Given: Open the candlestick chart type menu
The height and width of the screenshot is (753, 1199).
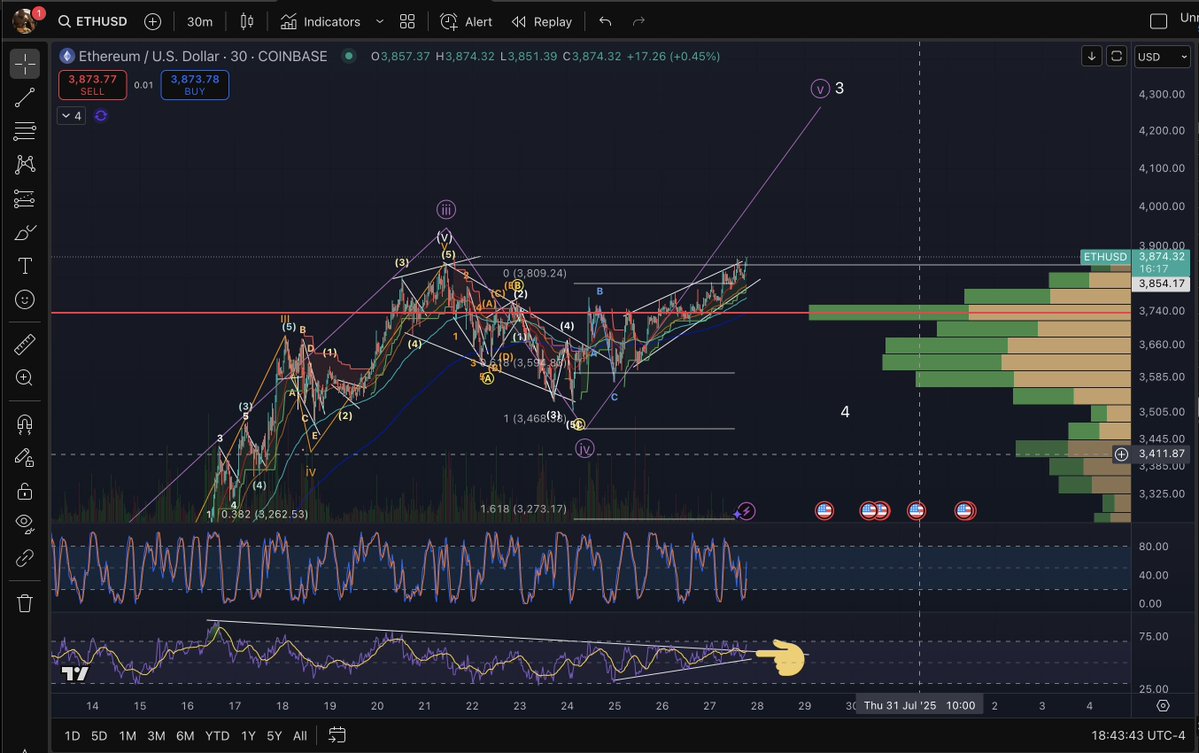Looking at the screenshot, I should coord(247,21).
